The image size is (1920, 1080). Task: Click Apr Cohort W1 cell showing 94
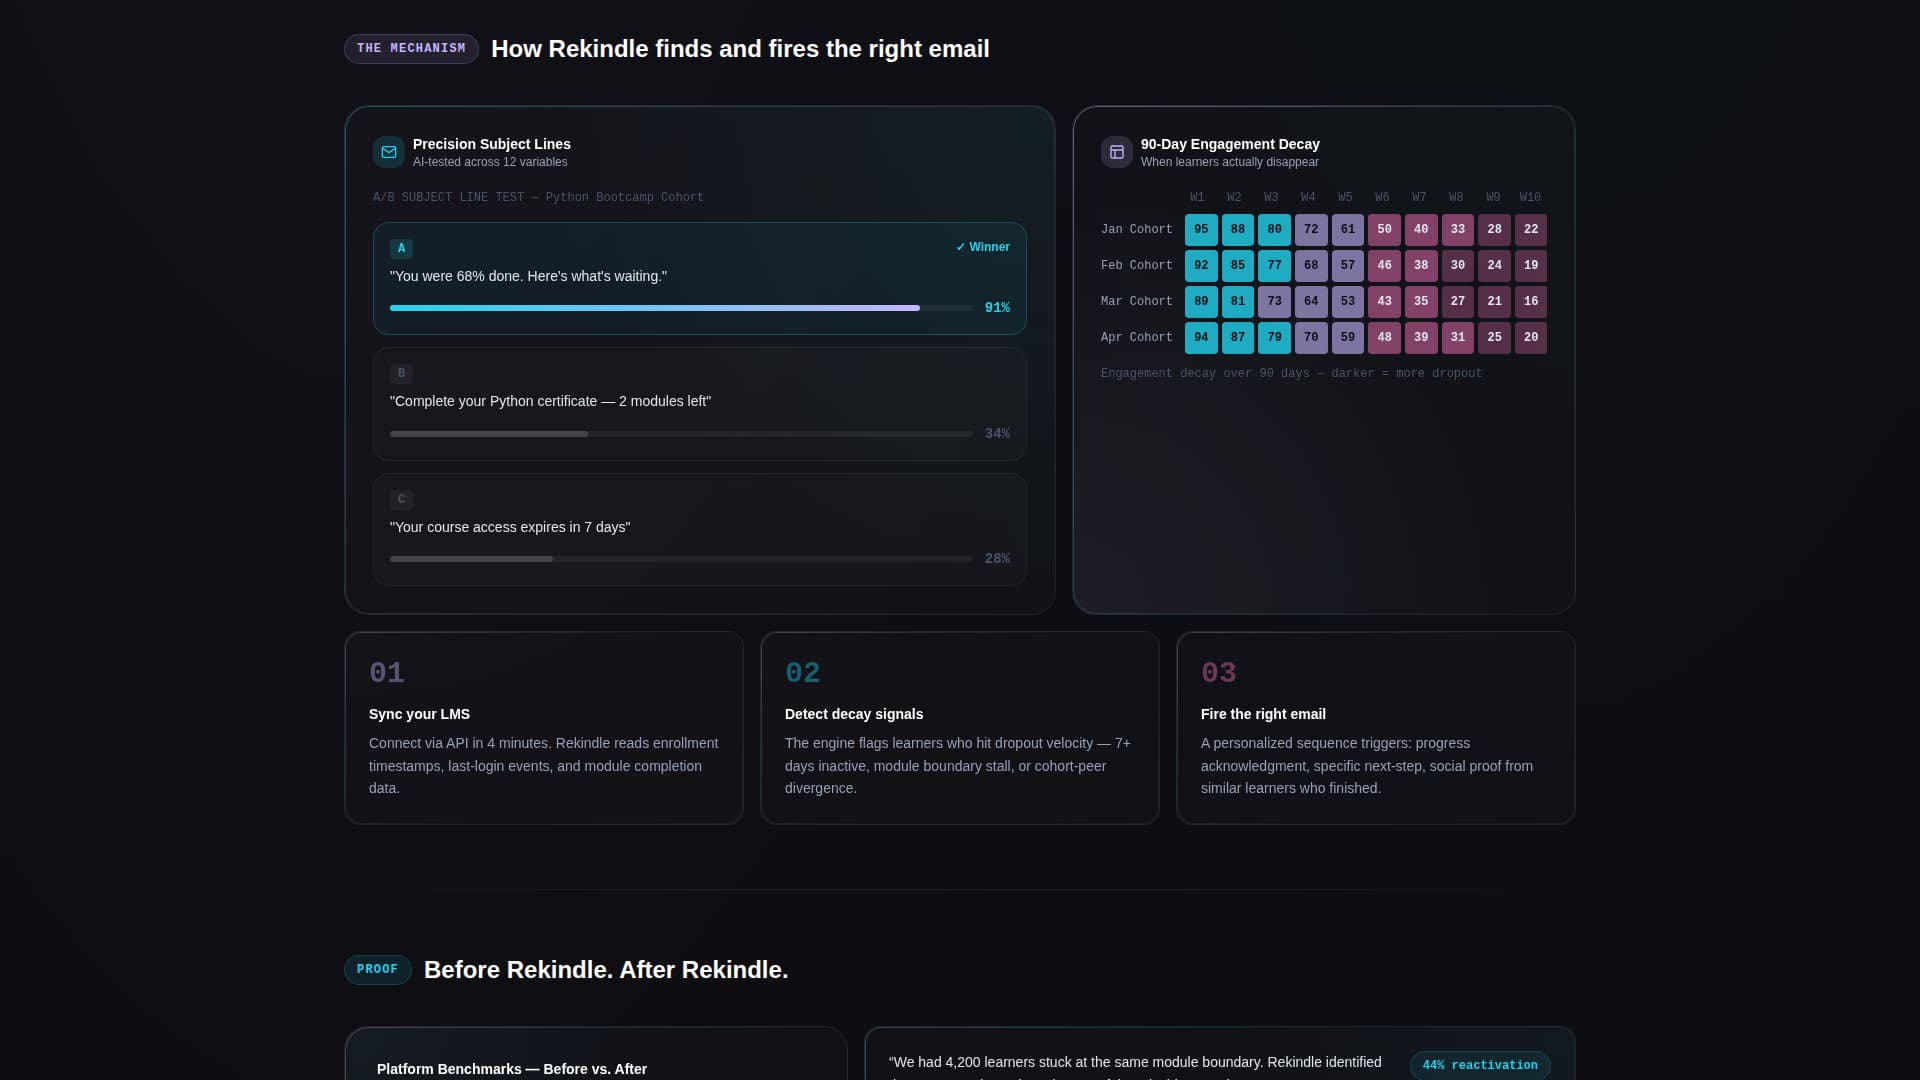[1201, 338]
